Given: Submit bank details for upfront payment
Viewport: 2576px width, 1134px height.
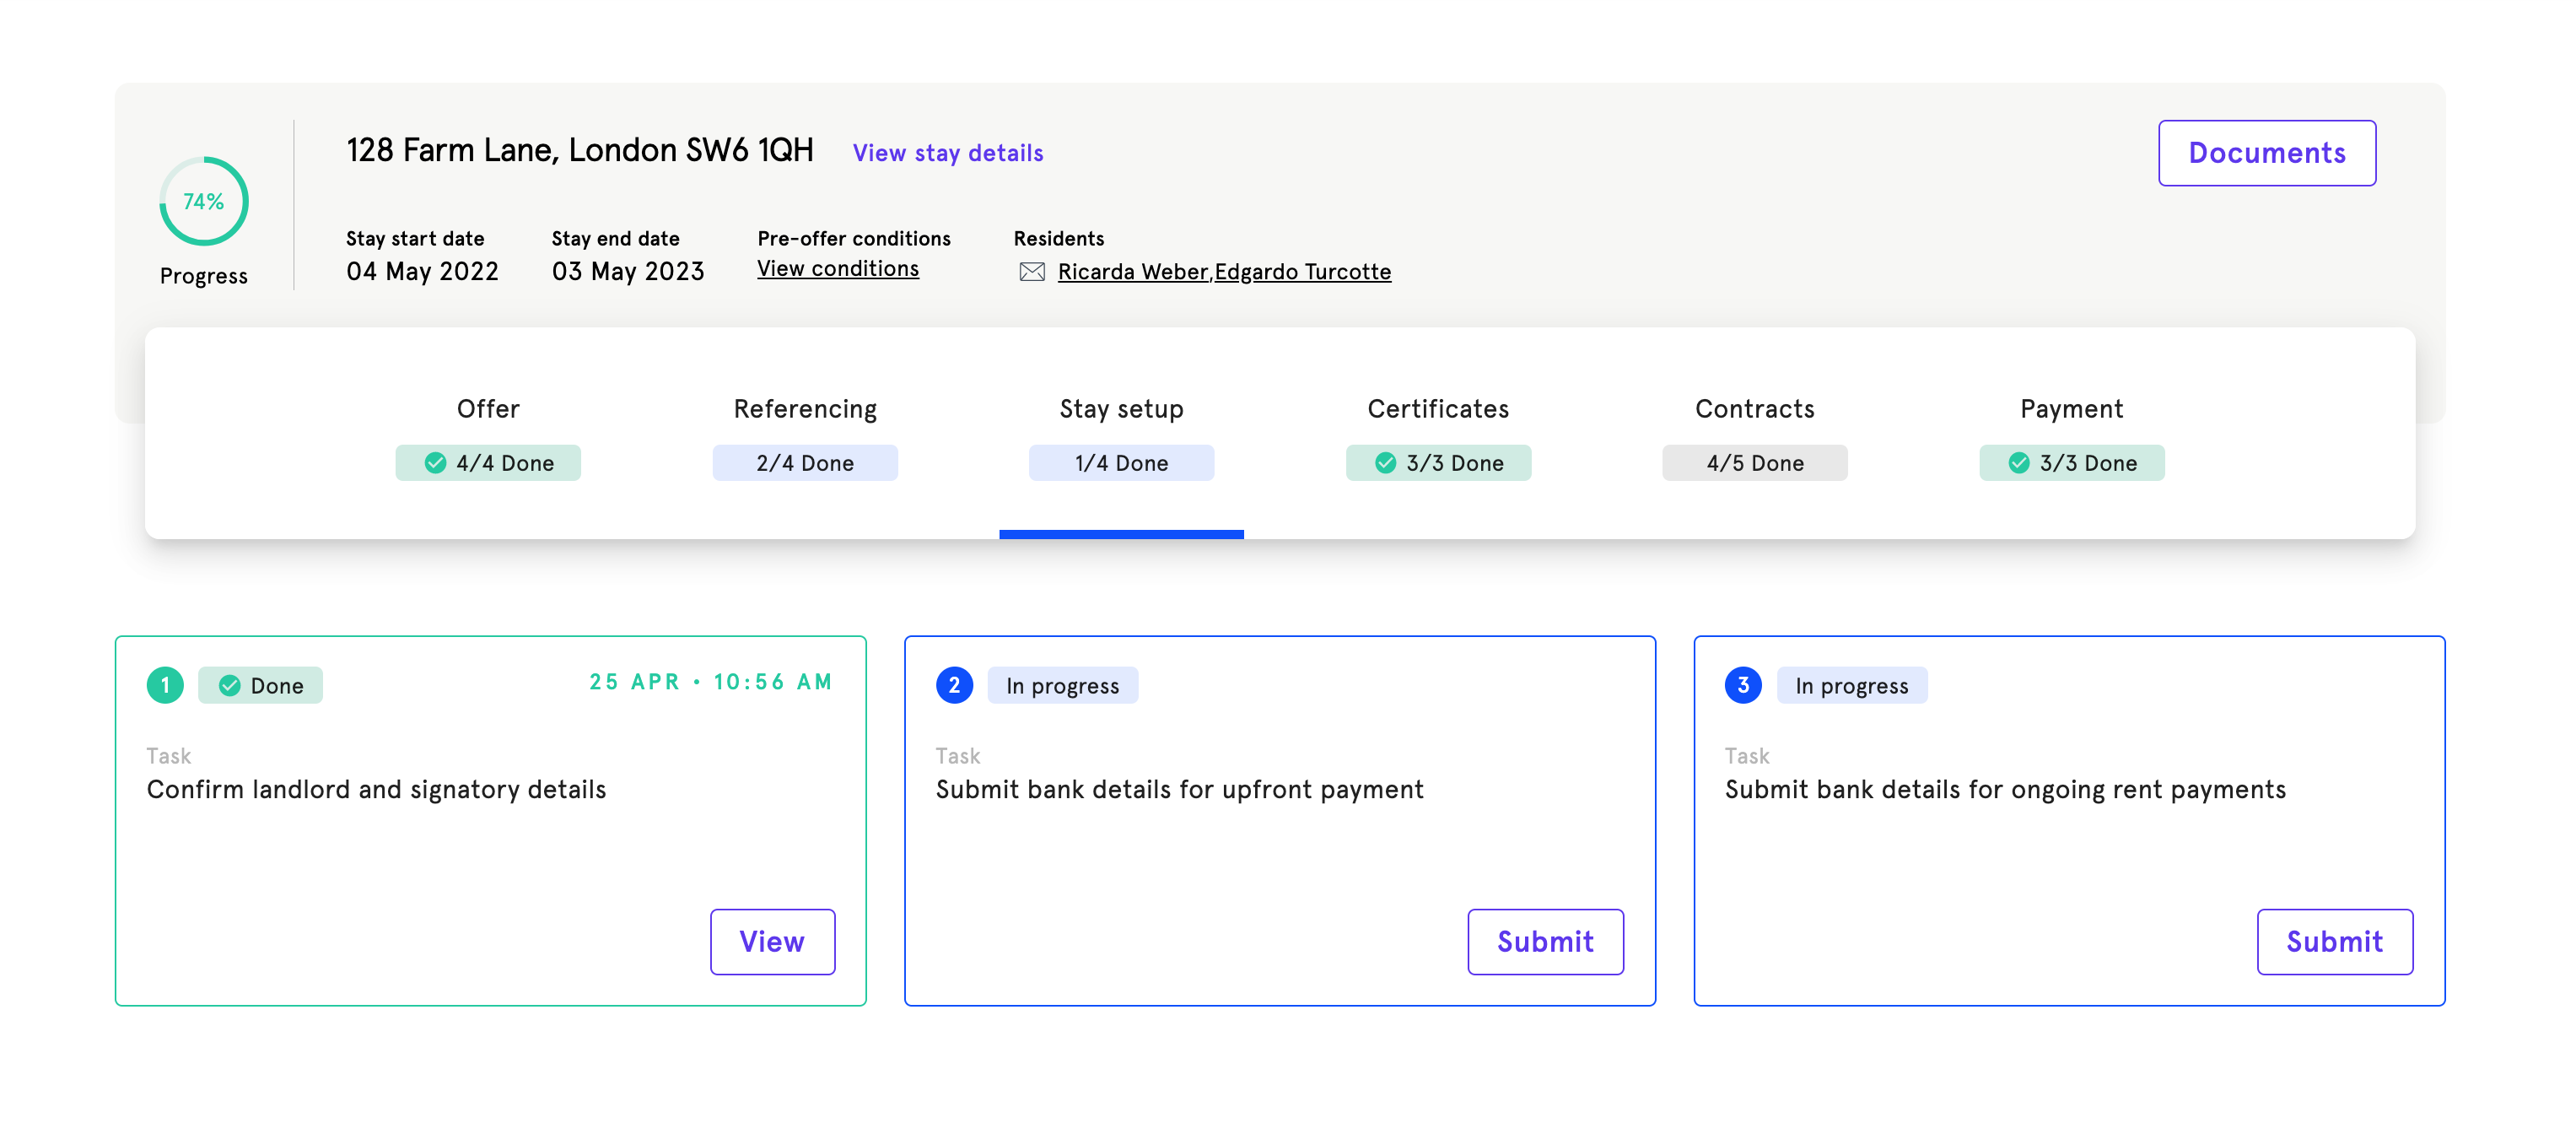Looking at the screenshot, I should 1544,941.
